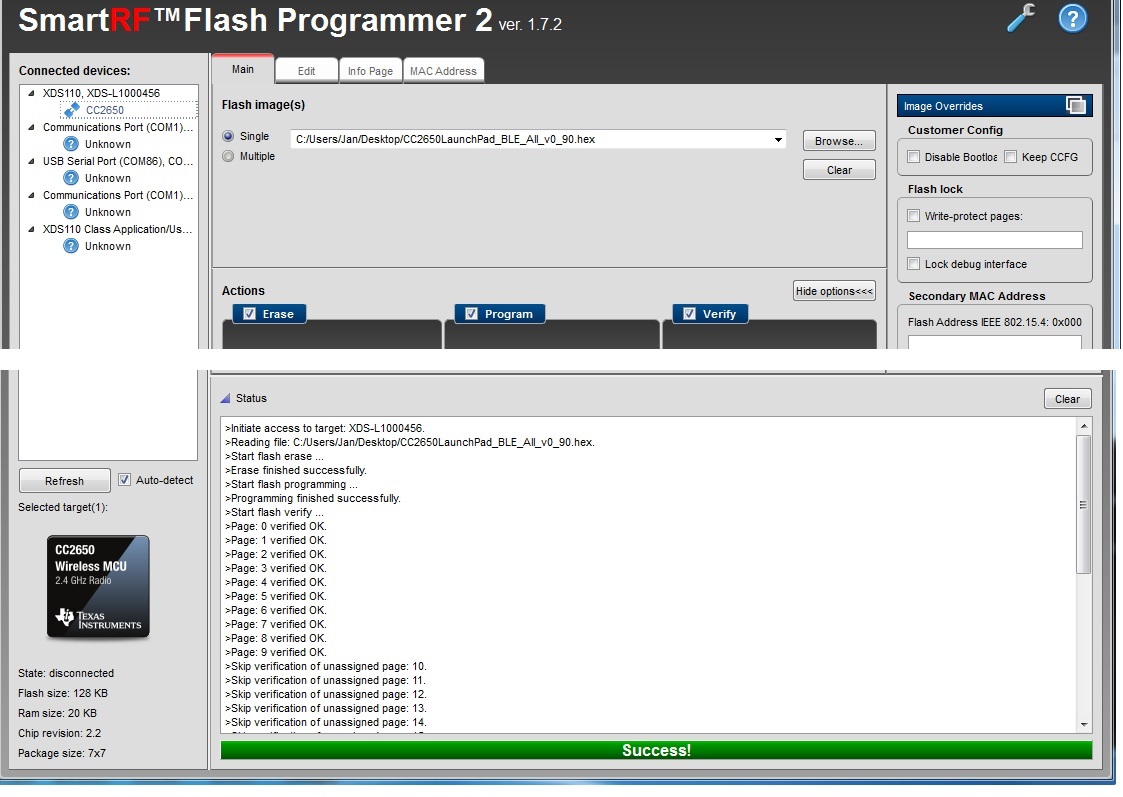The image size is (1123, 797).
Task: Click 'Start flash verify ...' log line
Action: click(274, 513)
